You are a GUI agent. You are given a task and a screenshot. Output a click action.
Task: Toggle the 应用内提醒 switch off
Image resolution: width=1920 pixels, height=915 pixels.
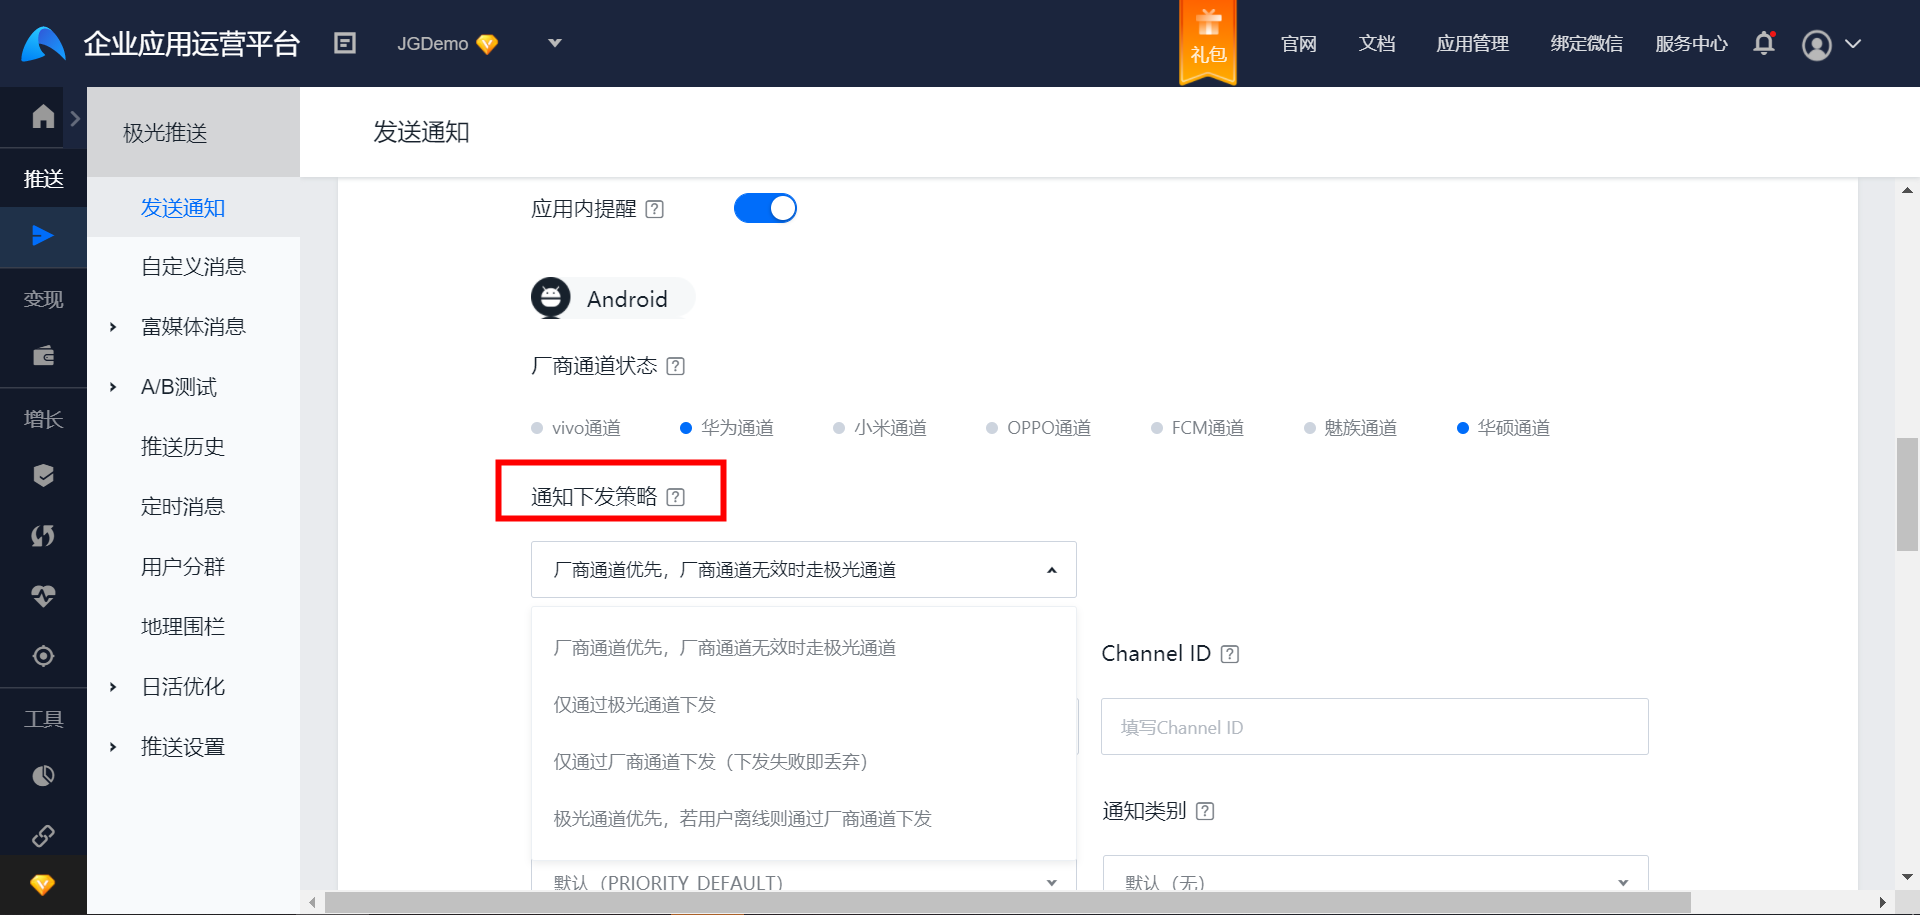765,208
